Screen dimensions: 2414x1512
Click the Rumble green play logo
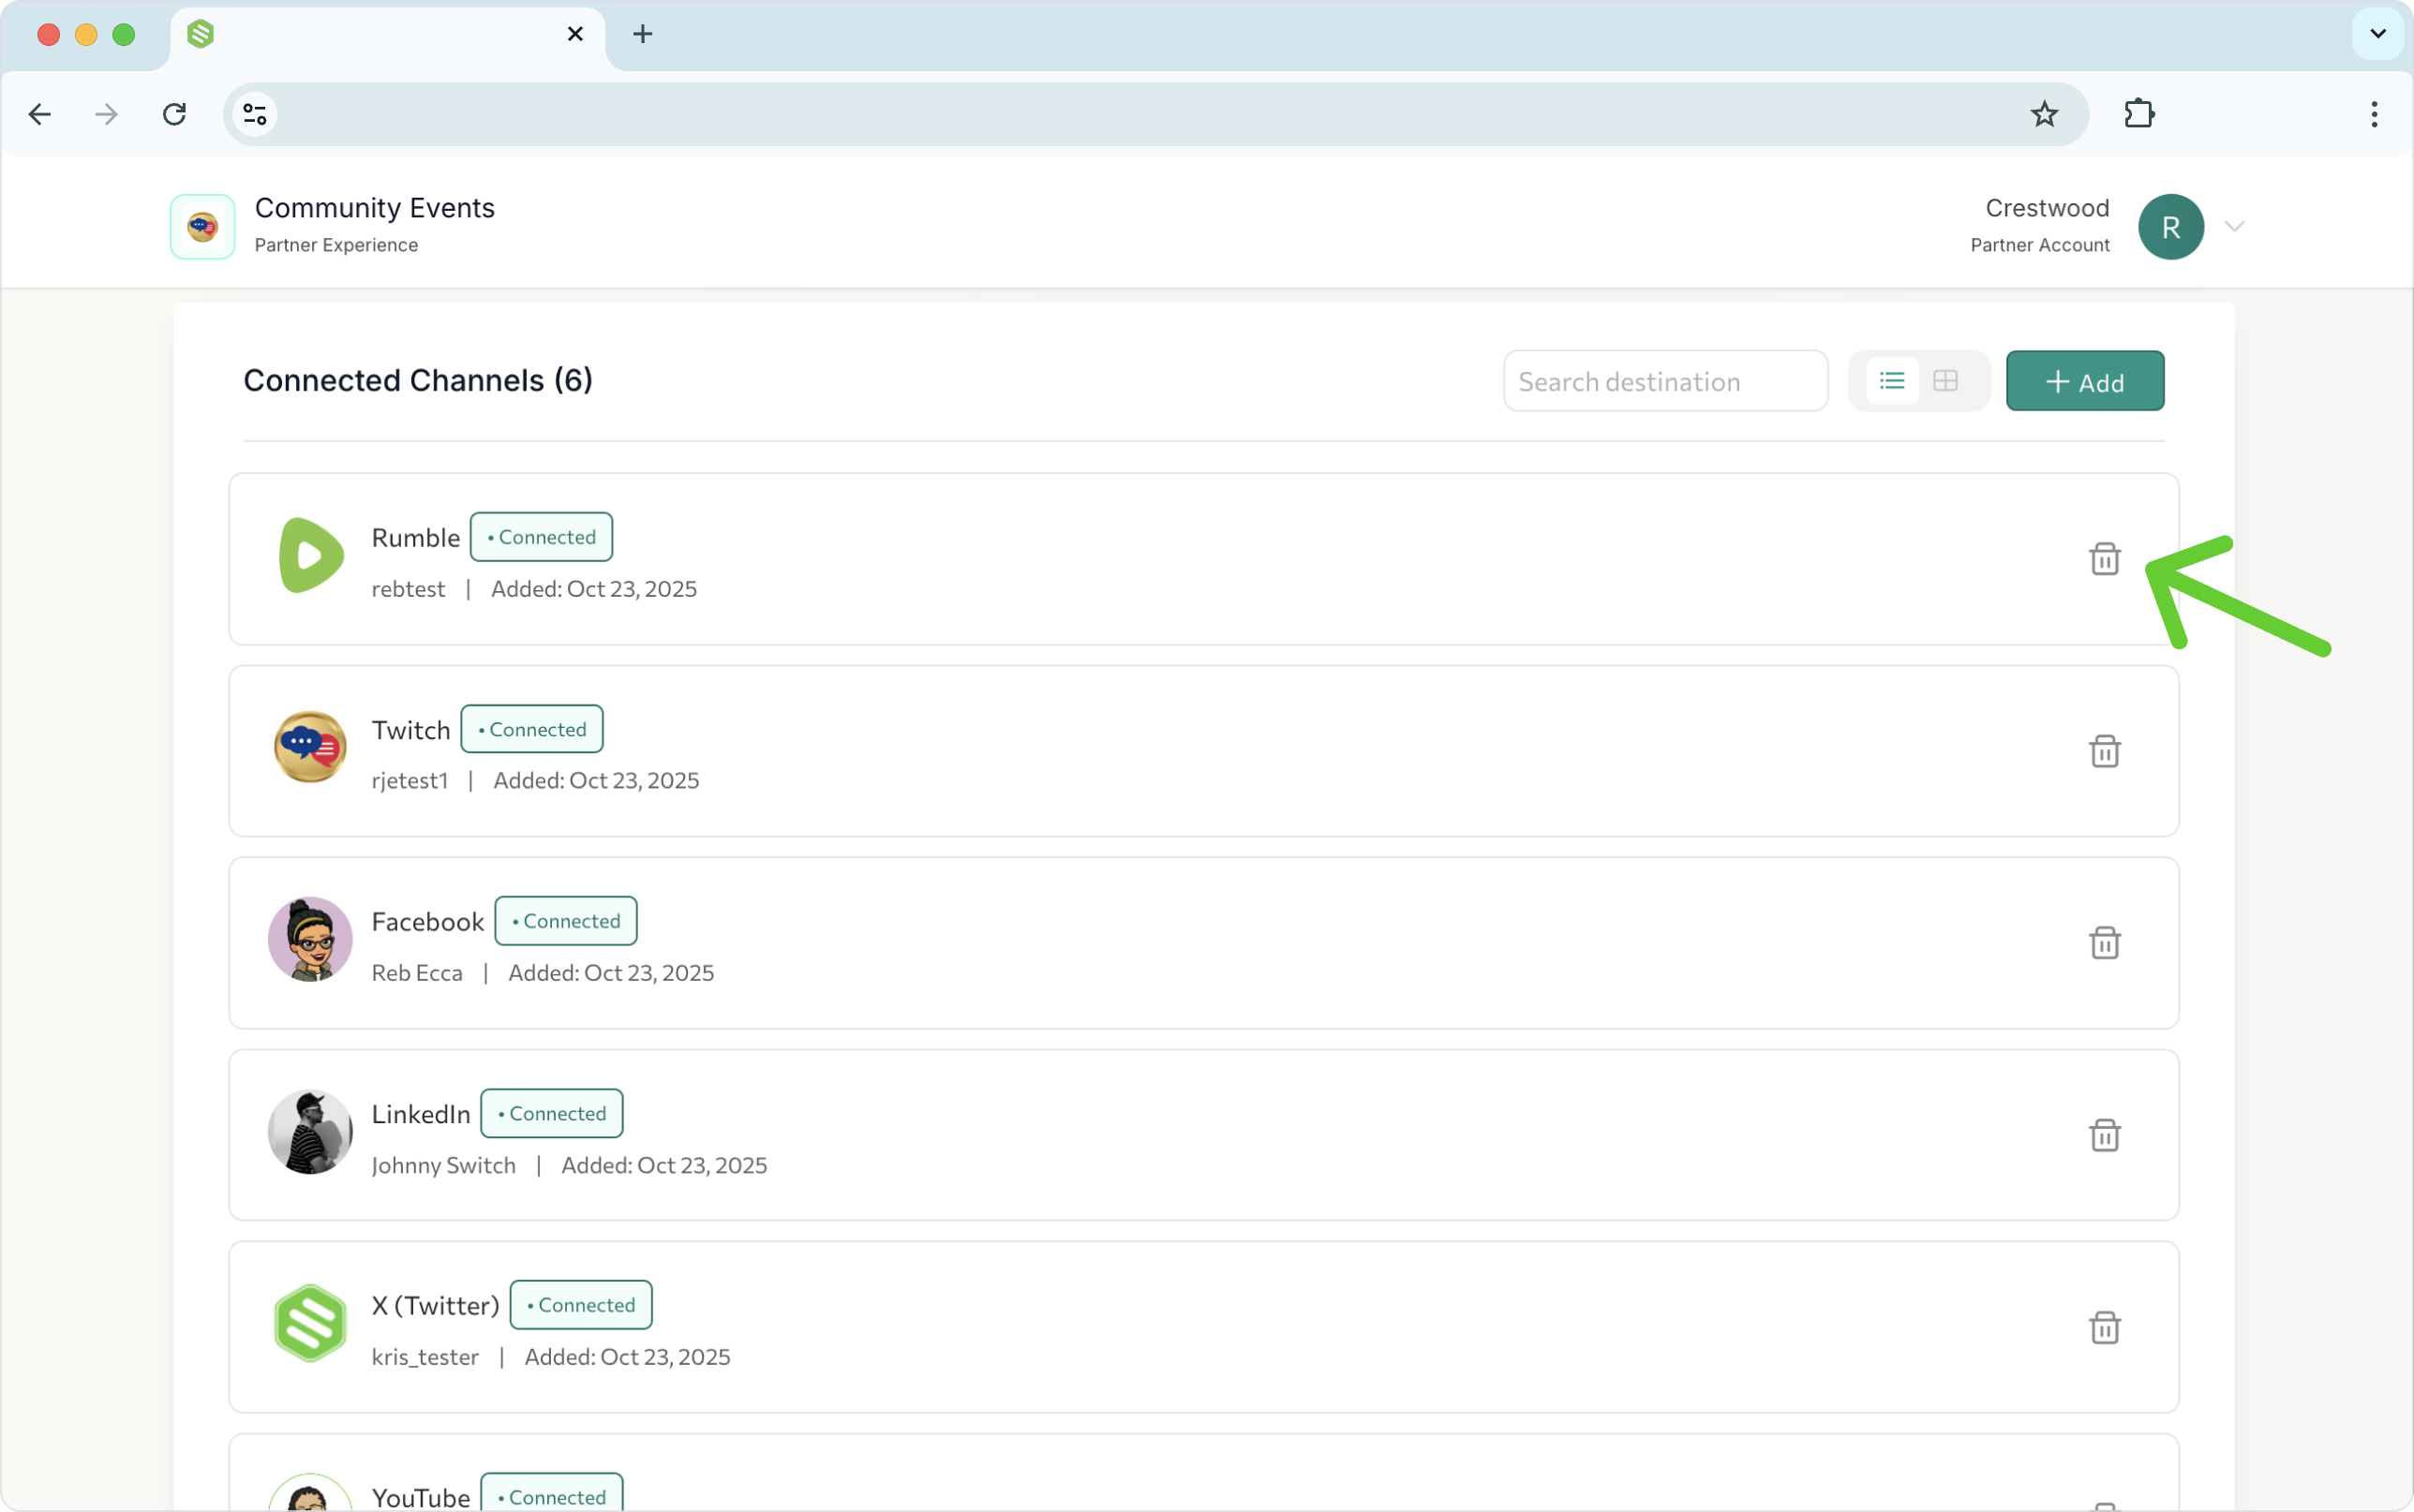coord(311,555)
